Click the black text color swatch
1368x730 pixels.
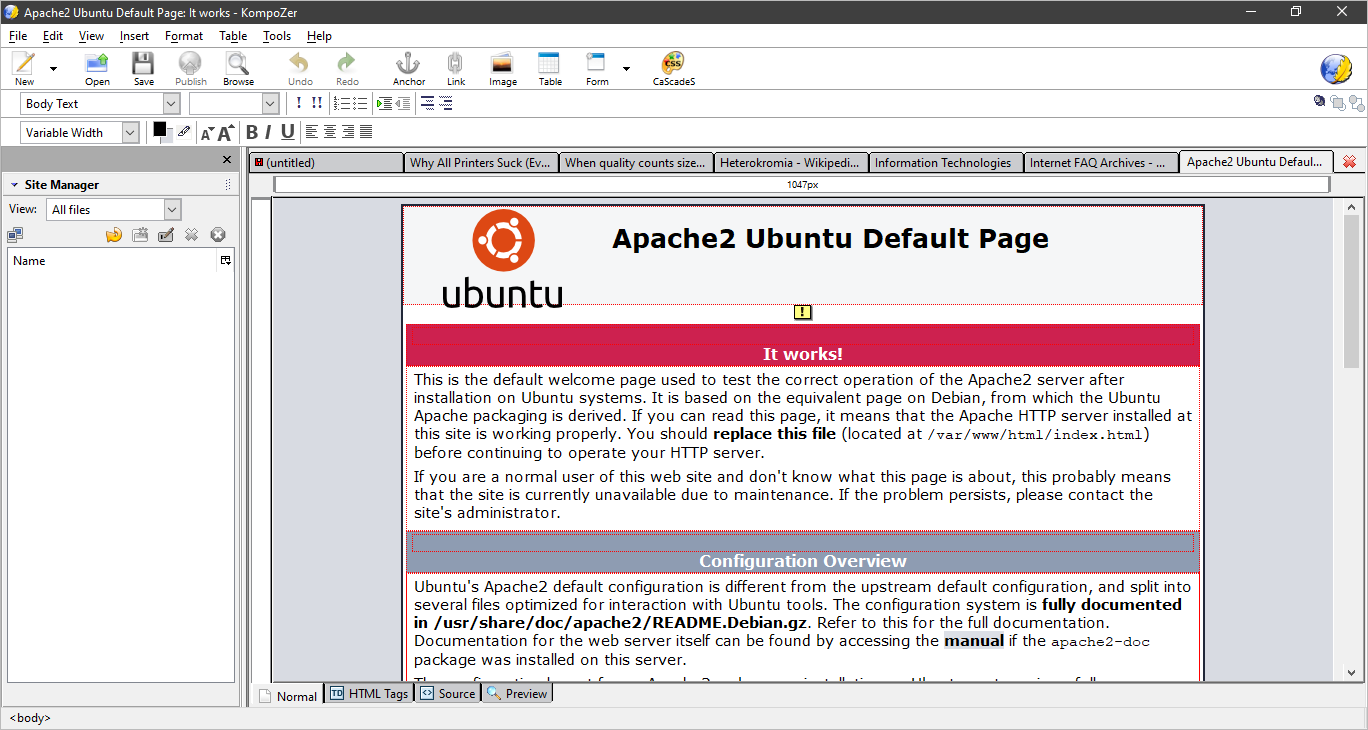tap(160, 129)
